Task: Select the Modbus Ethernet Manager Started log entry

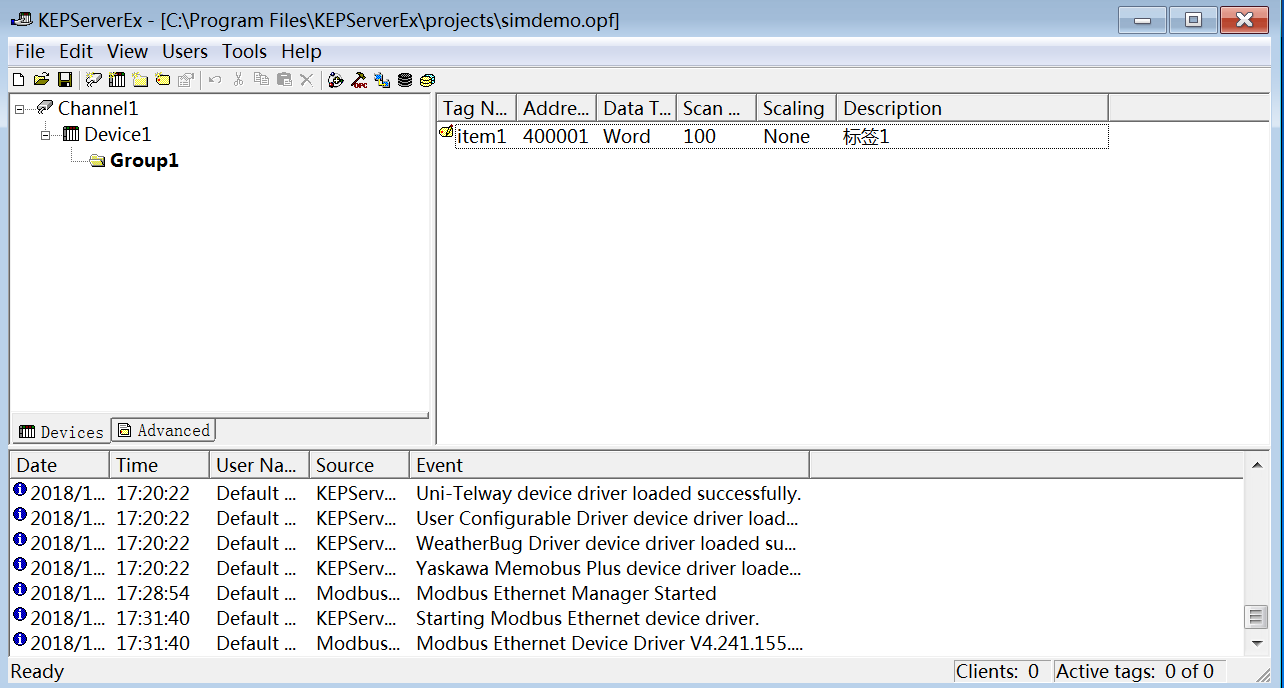Action: (x=565, y=594)
